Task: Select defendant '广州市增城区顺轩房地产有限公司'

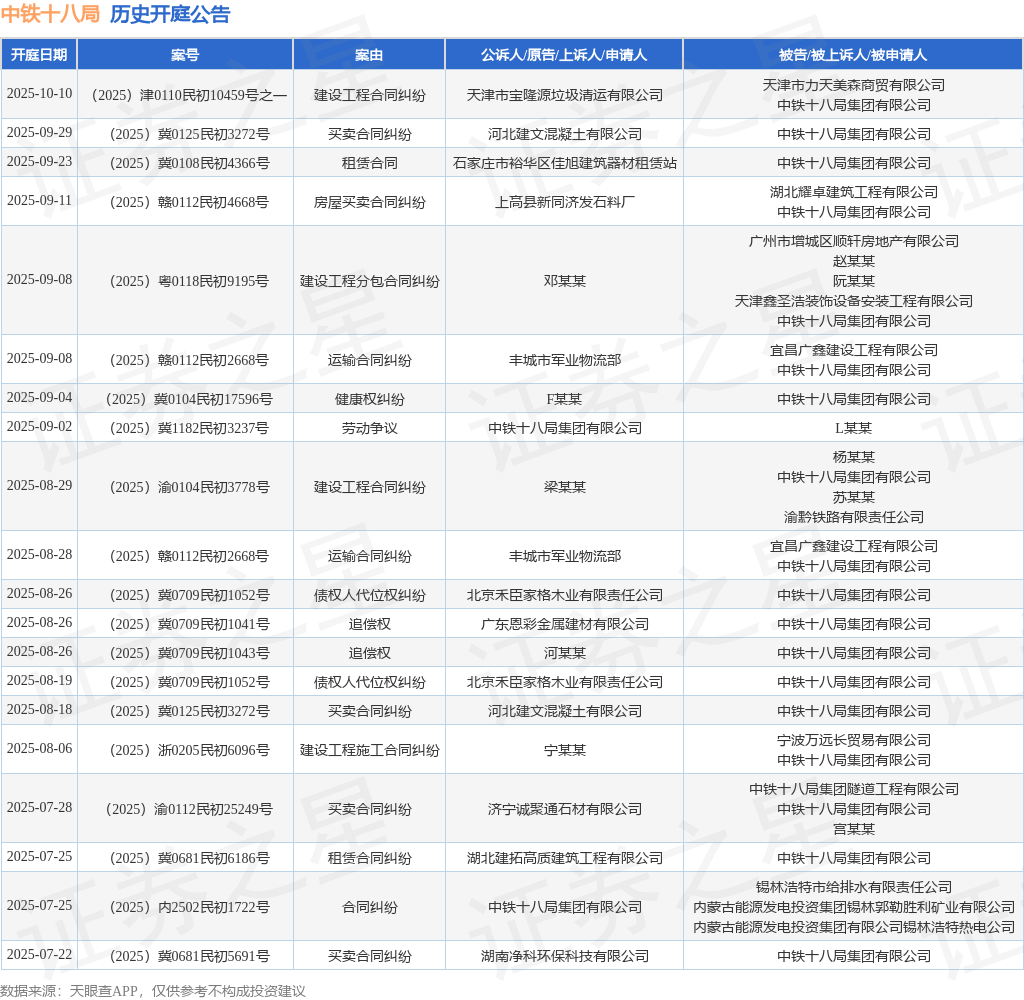Action: click(854, 242)
